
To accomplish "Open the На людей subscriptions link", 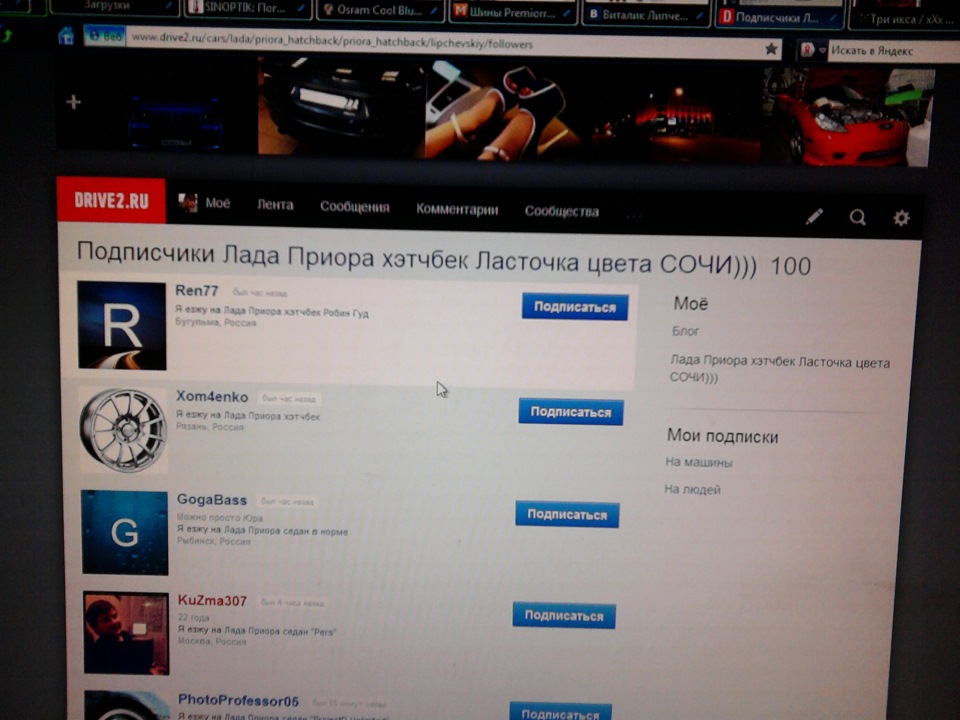I will click(x=692, y=490).
